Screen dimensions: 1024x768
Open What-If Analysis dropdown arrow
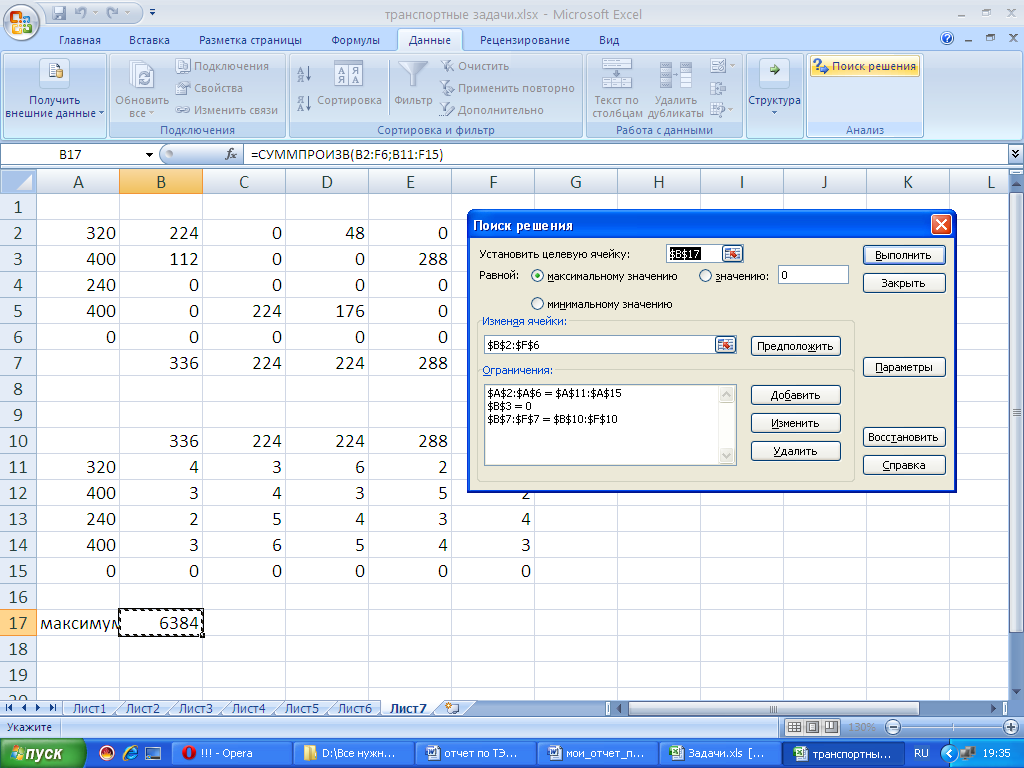(x=730, y=109)
